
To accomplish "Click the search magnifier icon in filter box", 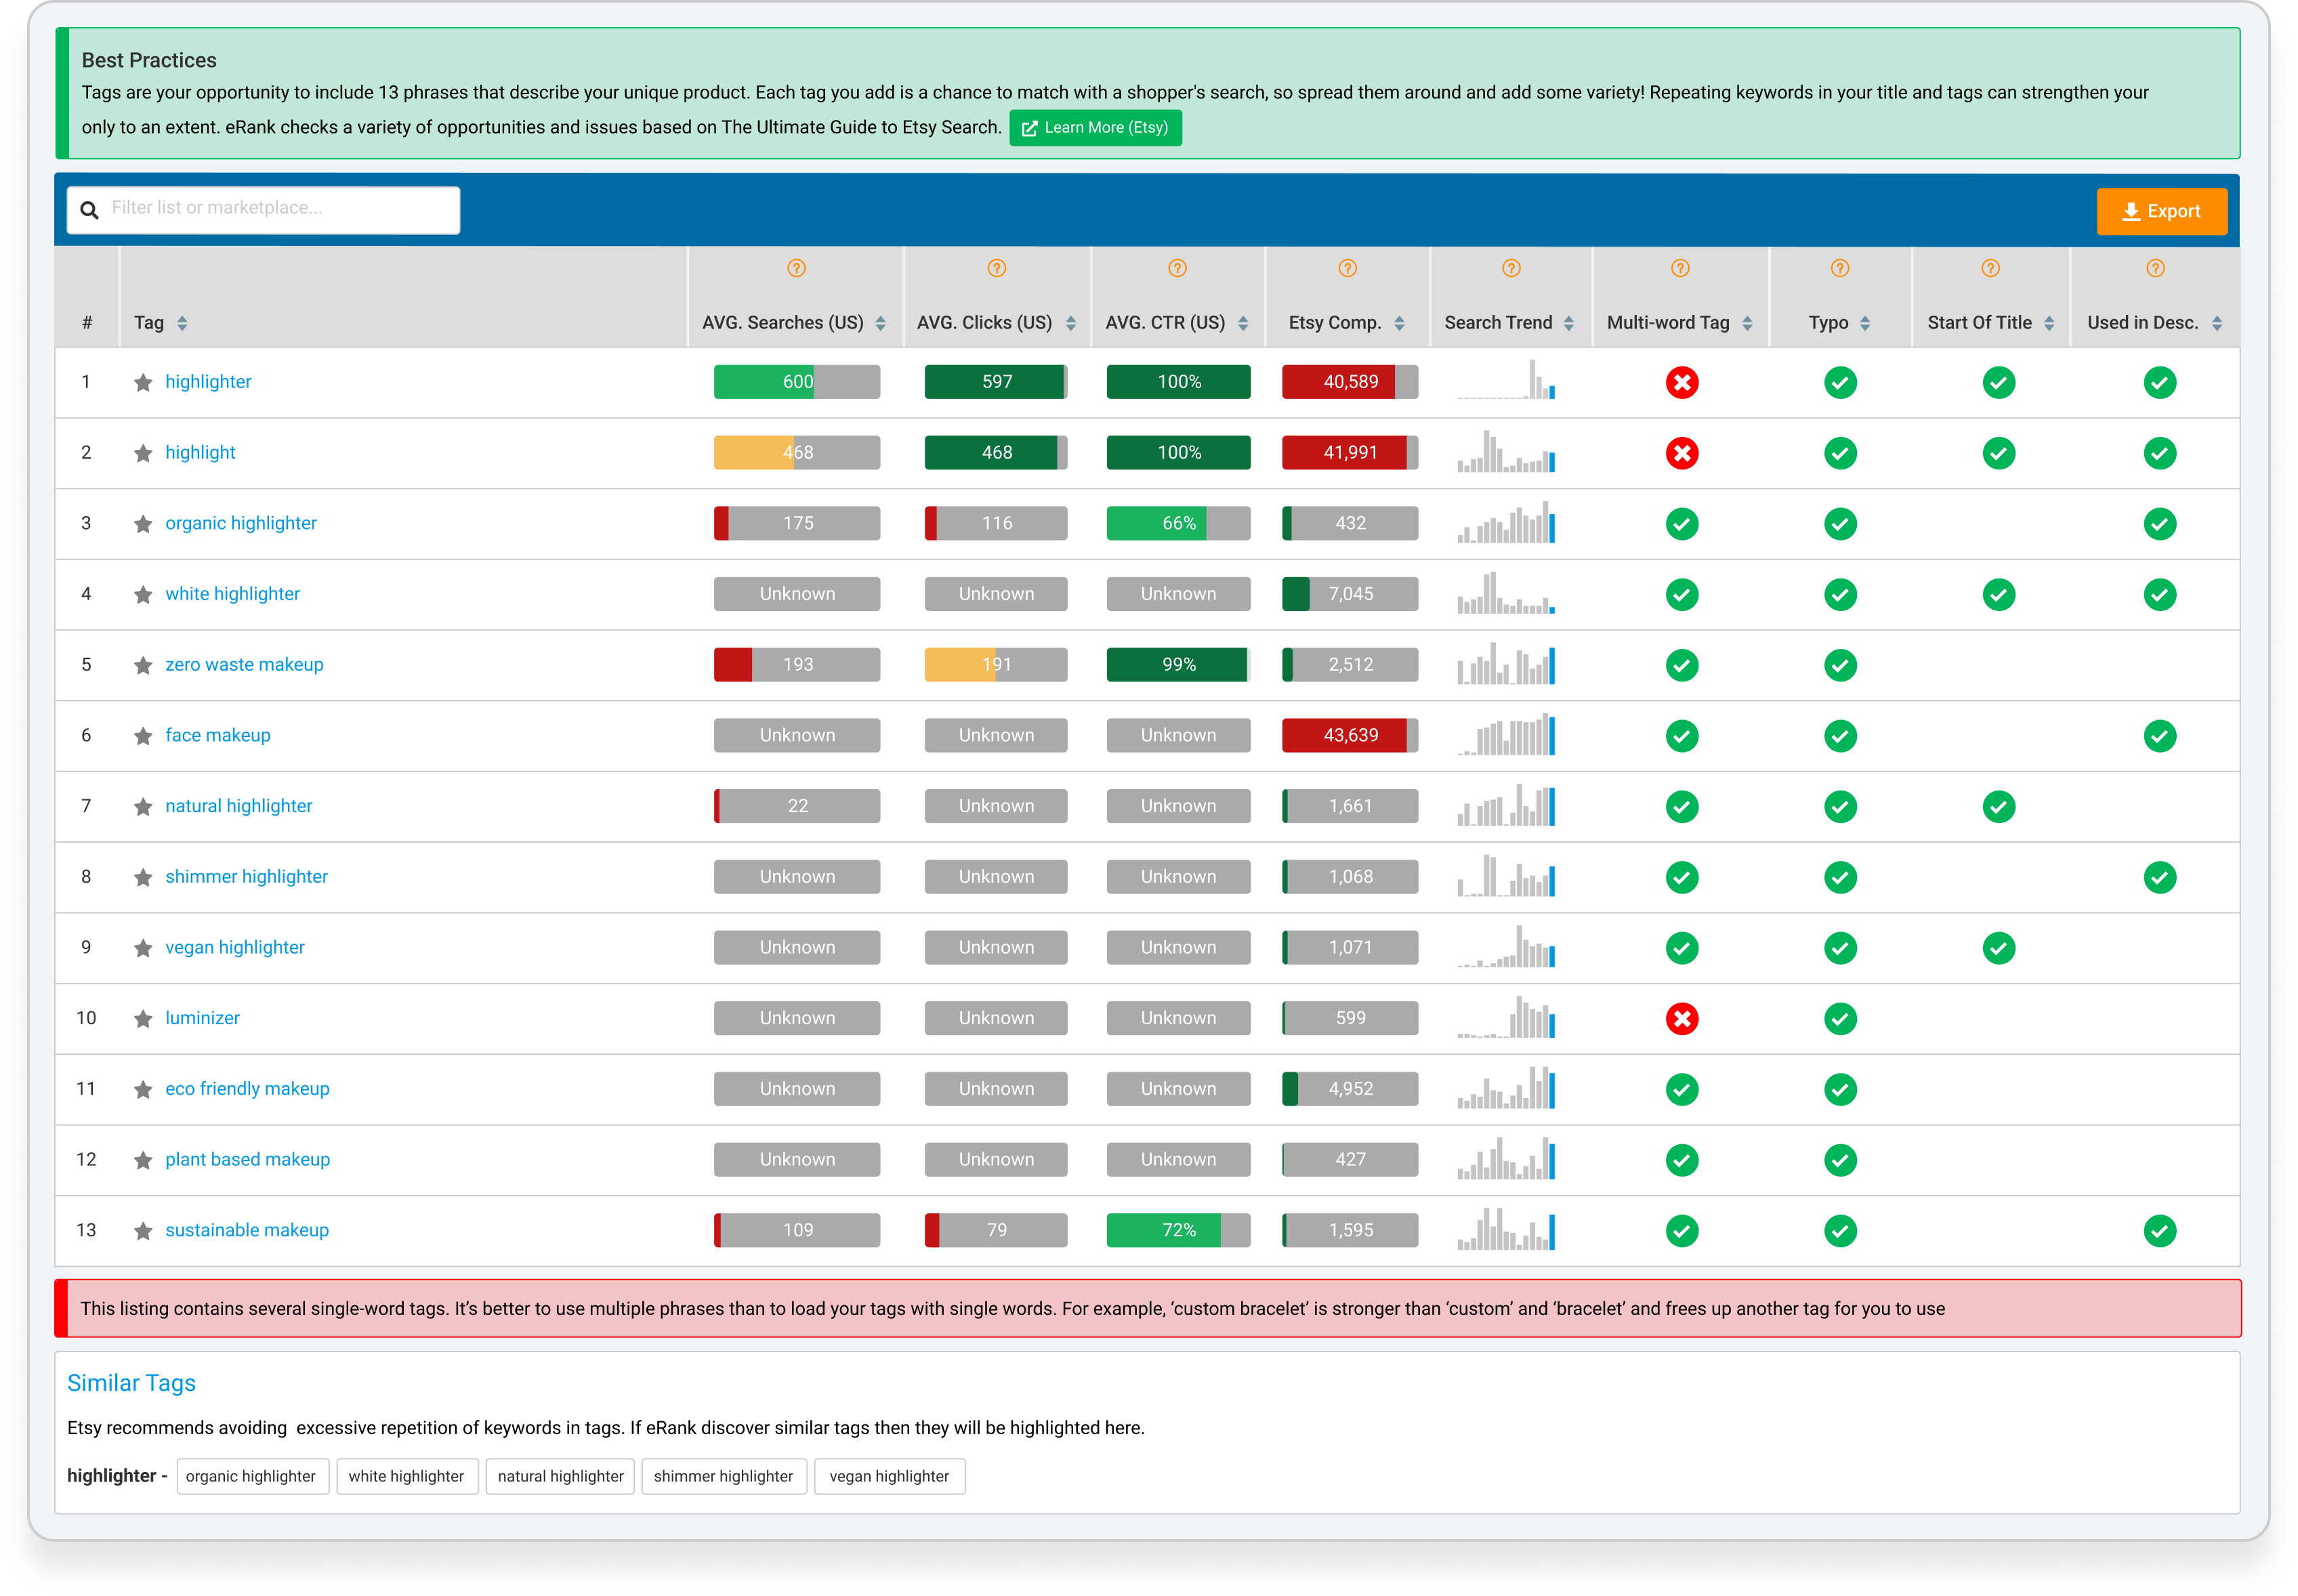I will (x=89, y=210).
